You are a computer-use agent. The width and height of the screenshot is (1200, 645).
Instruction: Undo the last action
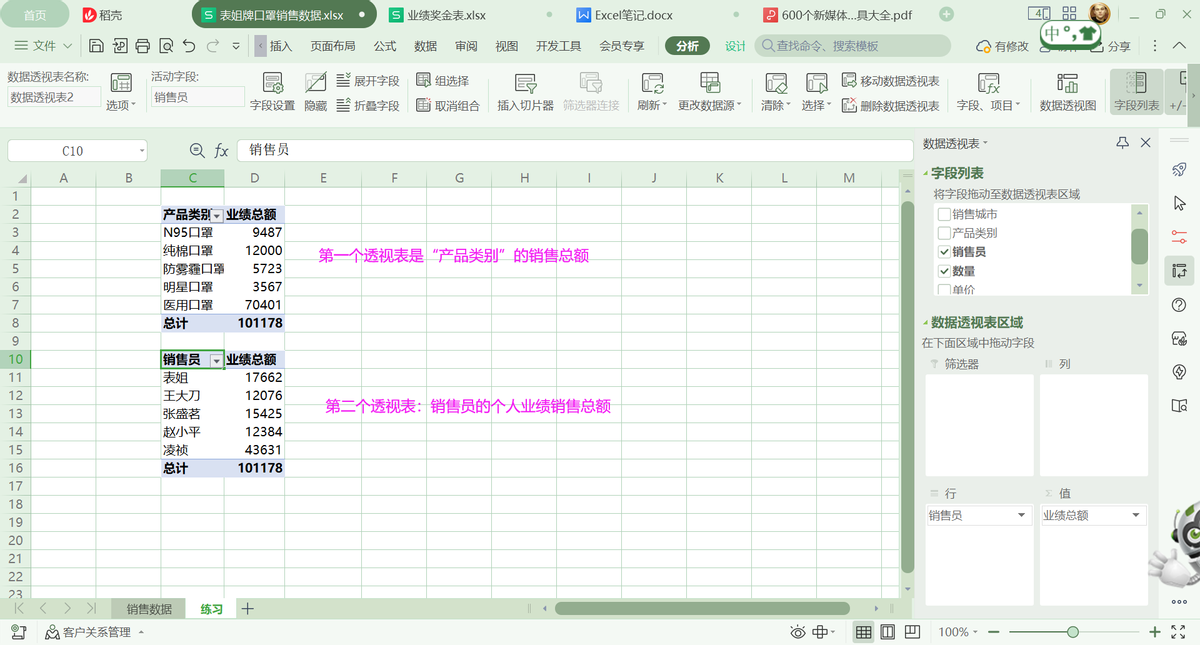pyautogui.click(x=188, y=46)
